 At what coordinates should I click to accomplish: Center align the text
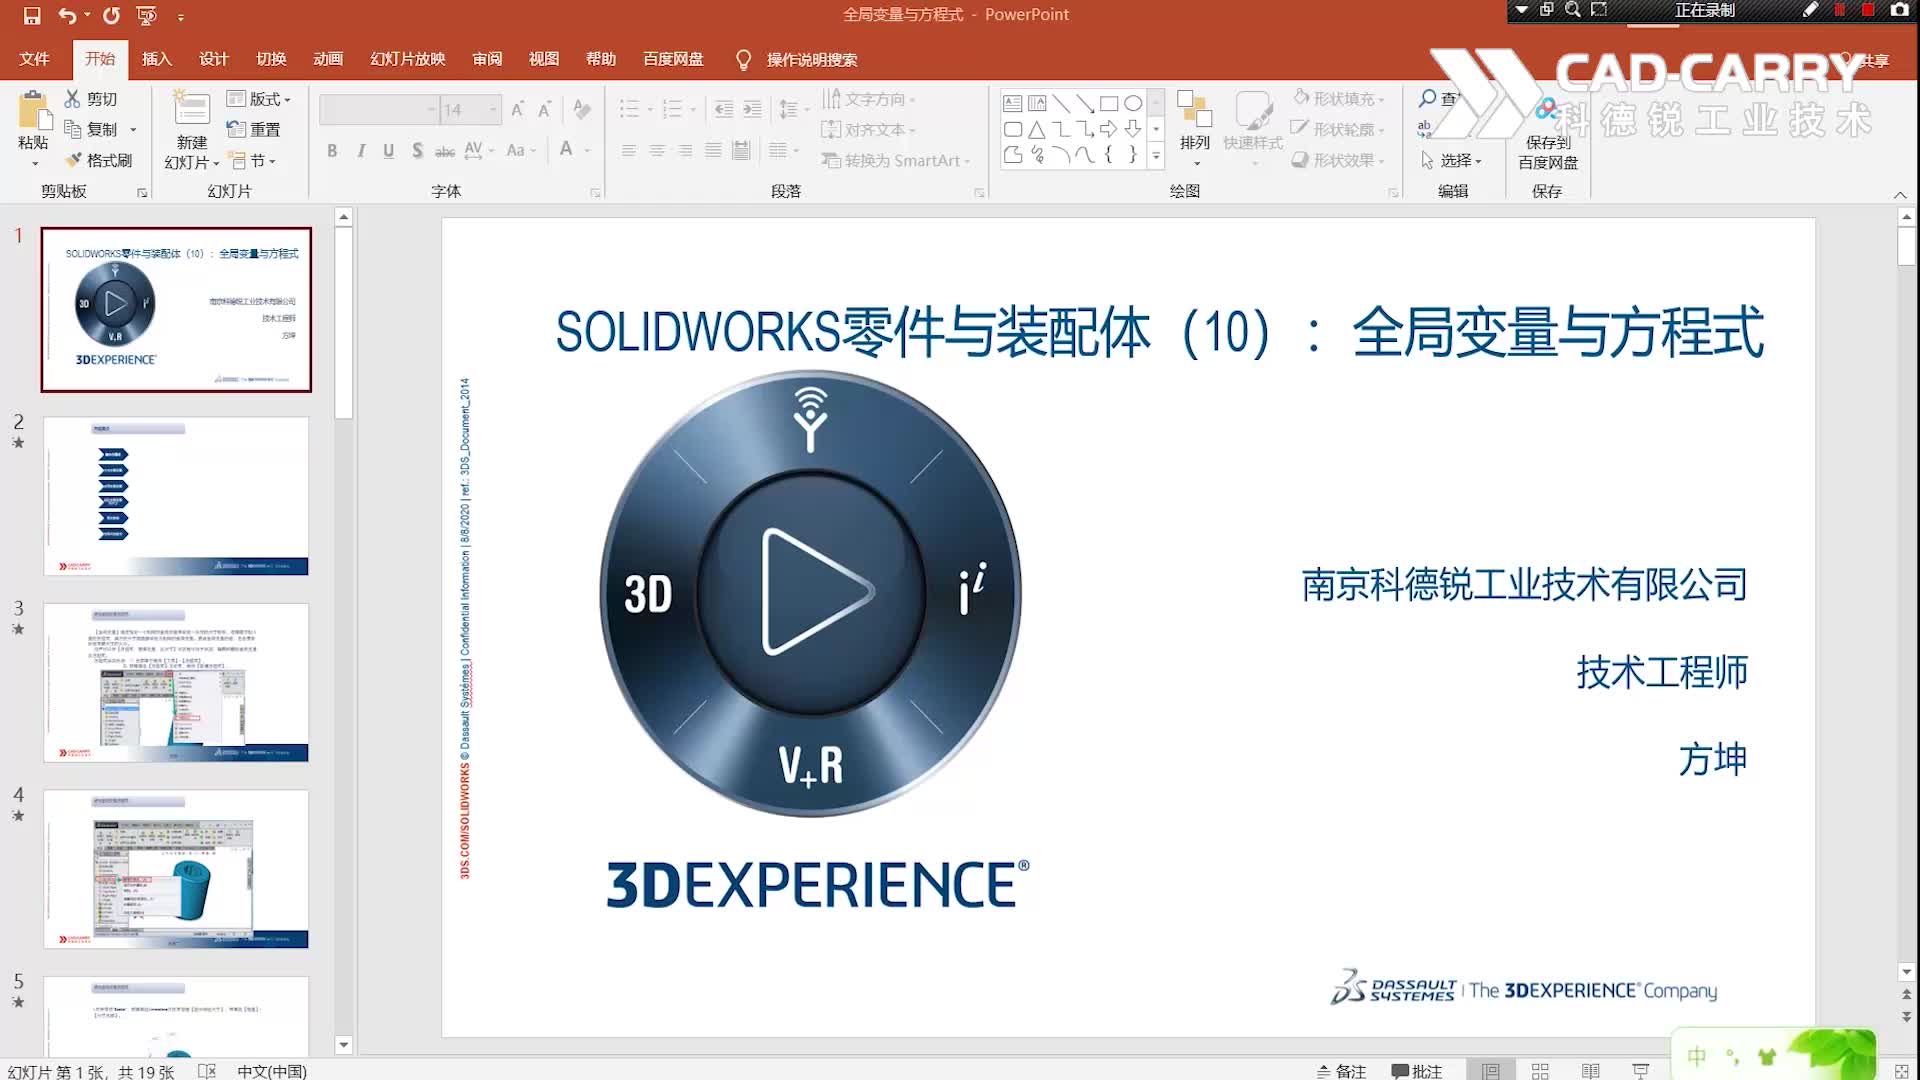click(657, 151)
